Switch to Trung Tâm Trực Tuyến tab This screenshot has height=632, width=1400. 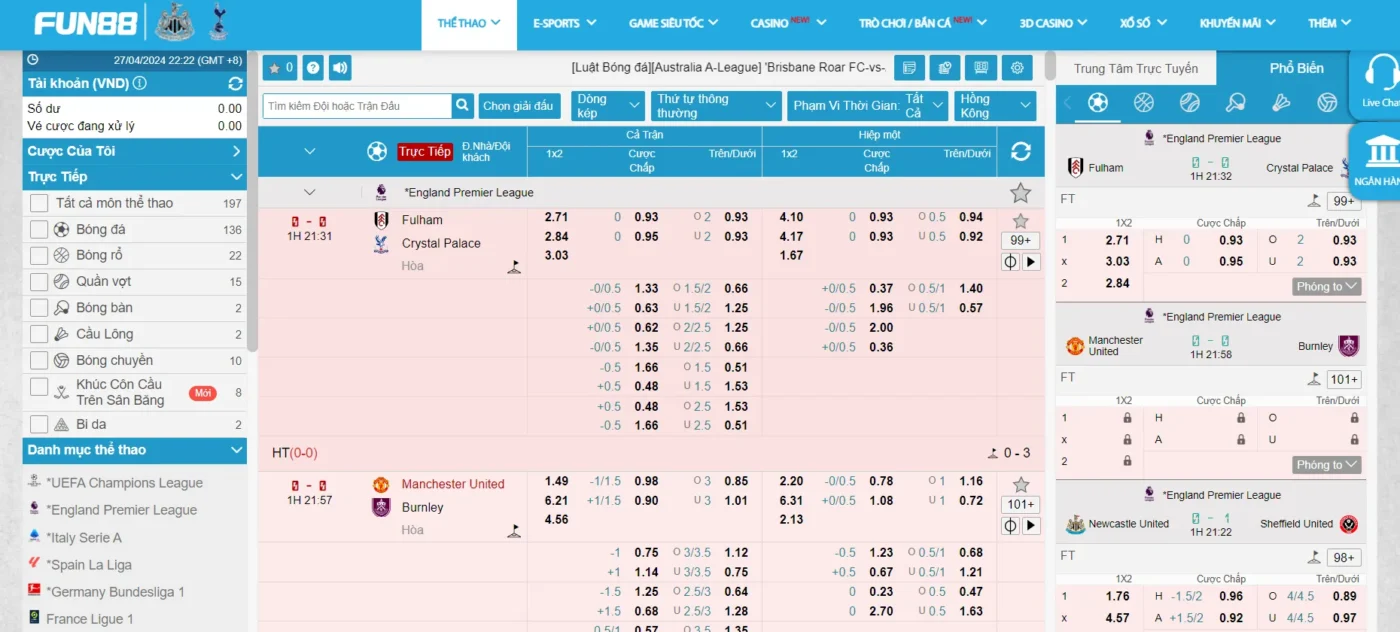(1136, 68)
